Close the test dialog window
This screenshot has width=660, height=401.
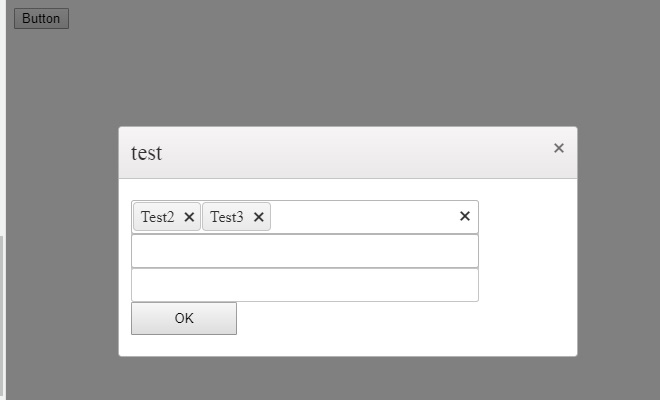tap(558, 148)
